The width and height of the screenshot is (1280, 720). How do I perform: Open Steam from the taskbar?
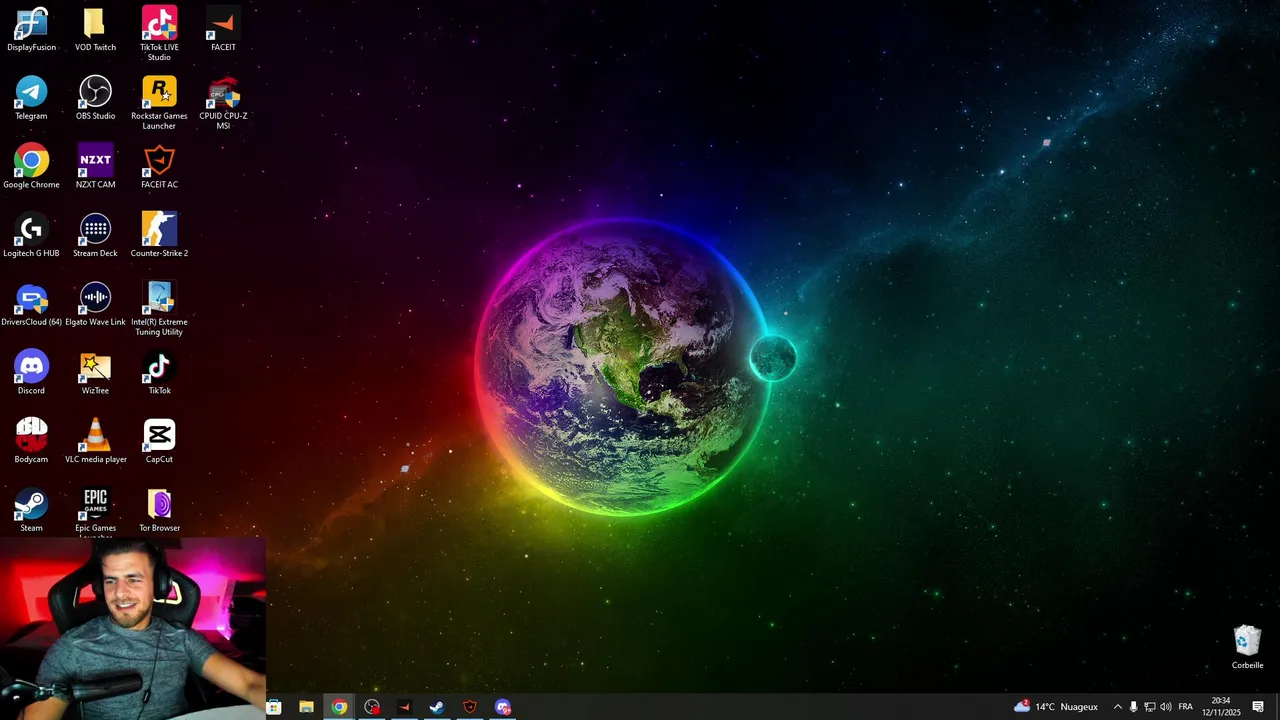437,707
